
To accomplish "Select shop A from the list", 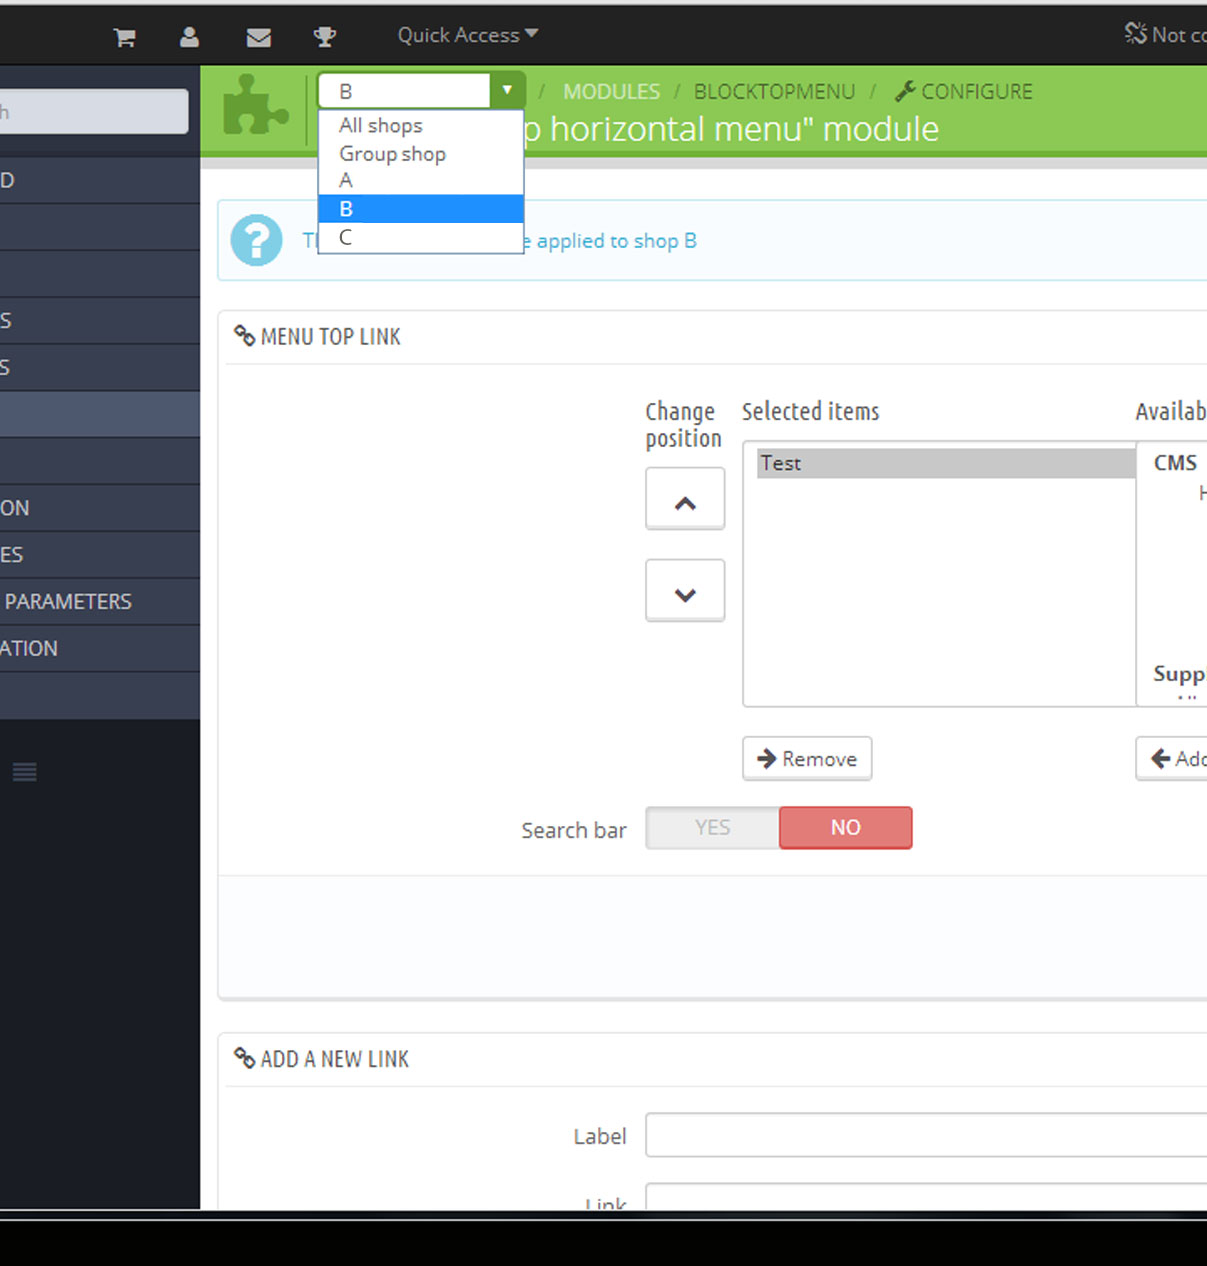I will coord(421,180).
